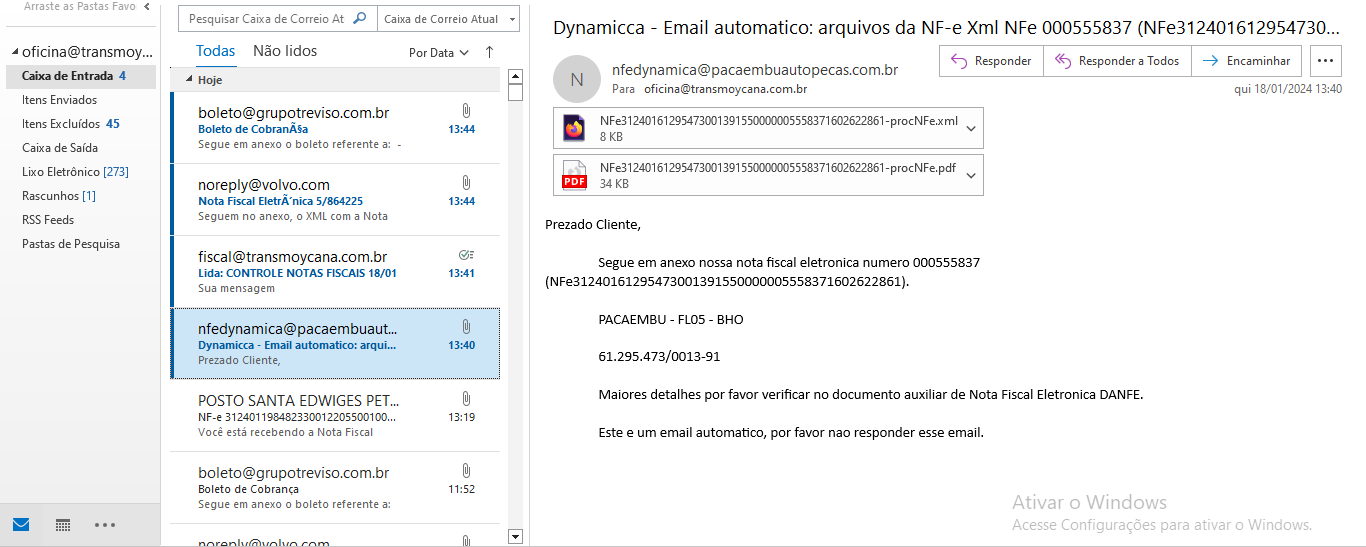Collapse the Hoje group header
The image size is (1366, 547).
pos(189,79)
